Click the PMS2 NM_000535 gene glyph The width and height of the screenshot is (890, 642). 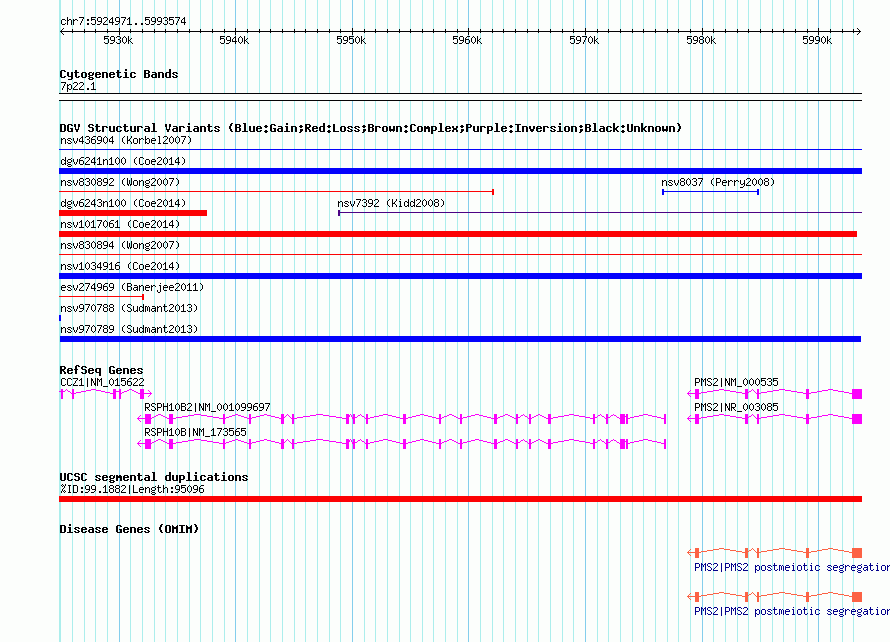point(775,393)
